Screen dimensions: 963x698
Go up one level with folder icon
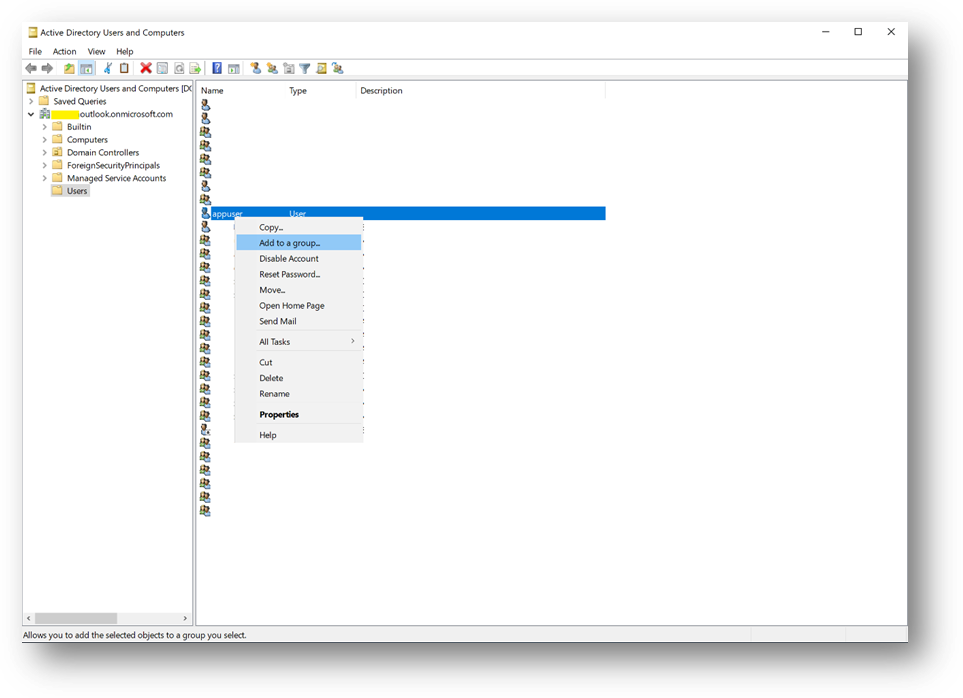69,68
